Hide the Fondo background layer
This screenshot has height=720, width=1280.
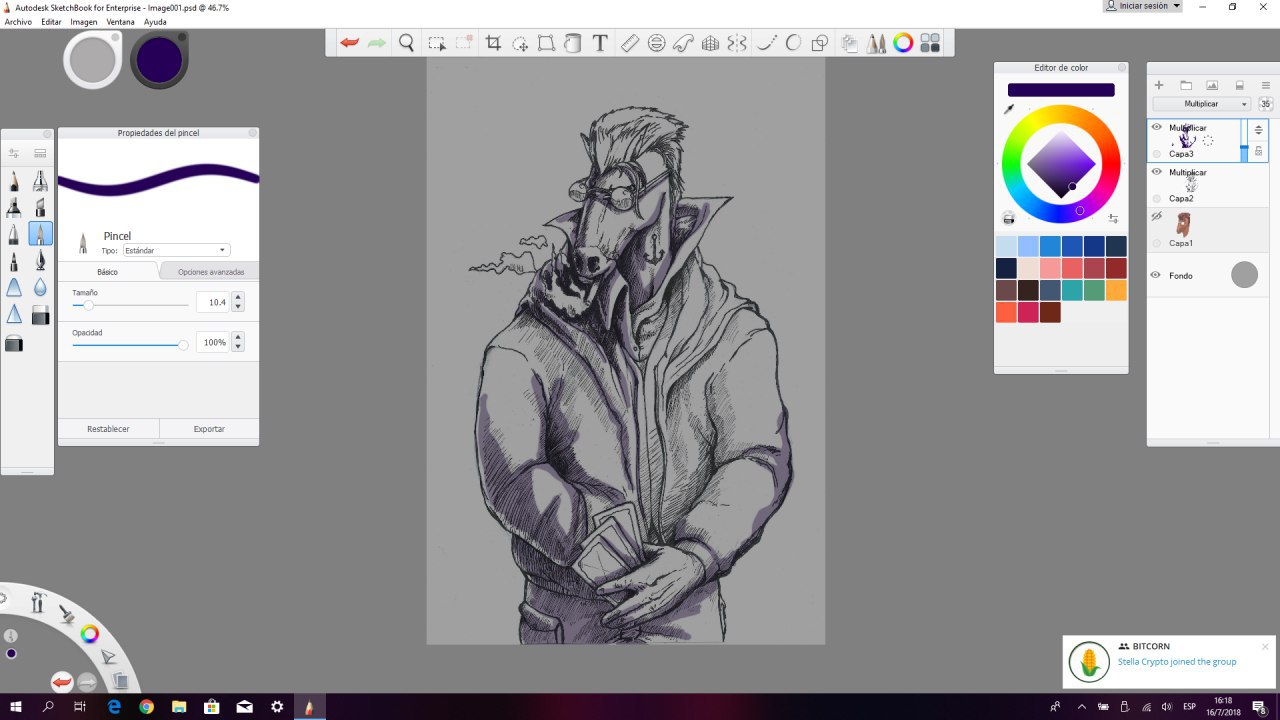[1157, 275]
